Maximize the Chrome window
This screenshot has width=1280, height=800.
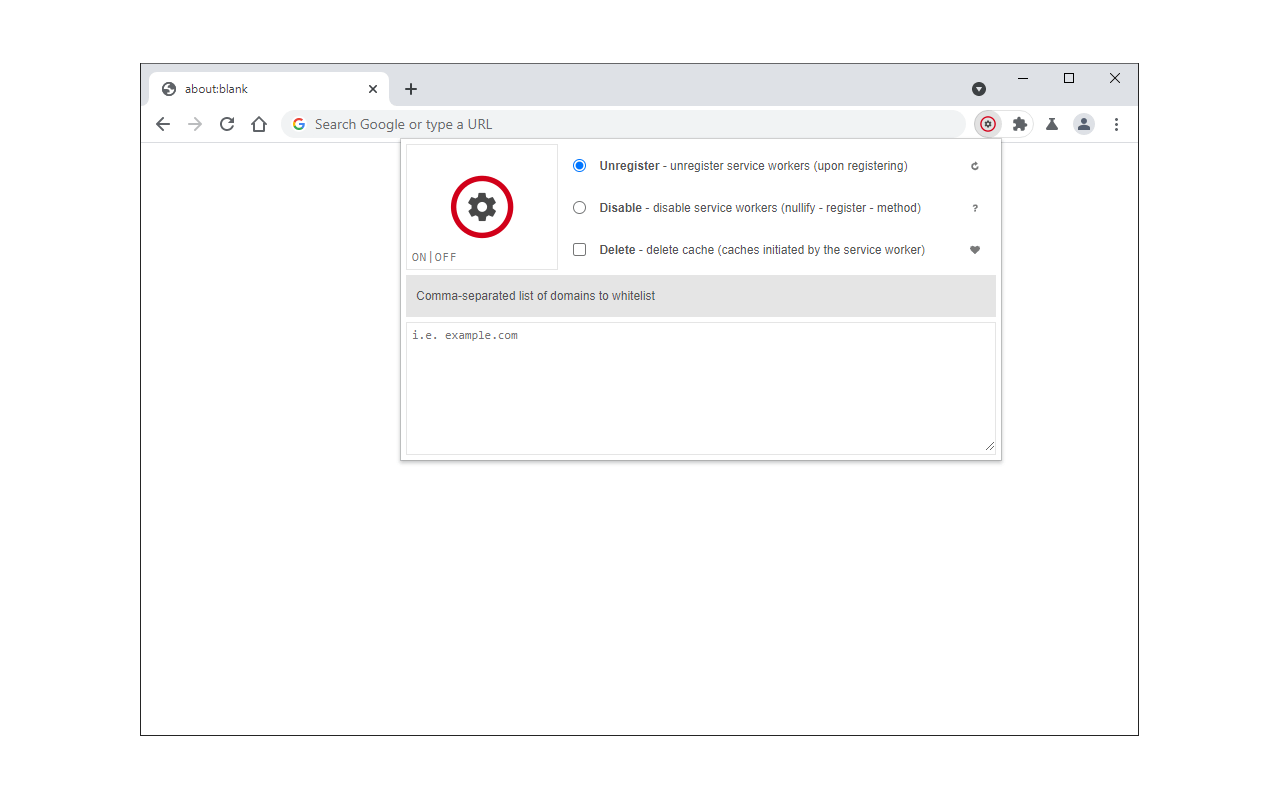coord(1069,78)
